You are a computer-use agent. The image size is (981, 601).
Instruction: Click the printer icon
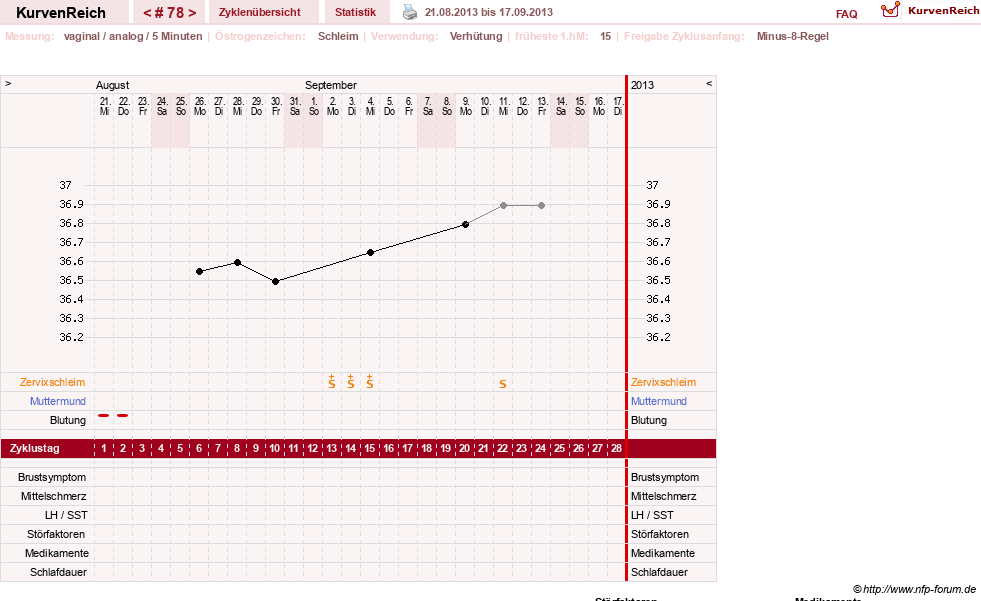410,12
